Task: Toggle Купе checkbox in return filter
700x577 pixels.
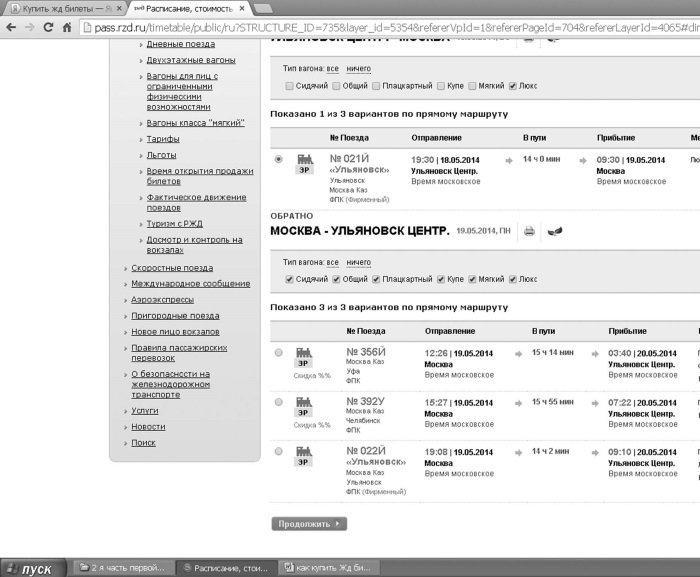Action: tap(441, 279)
